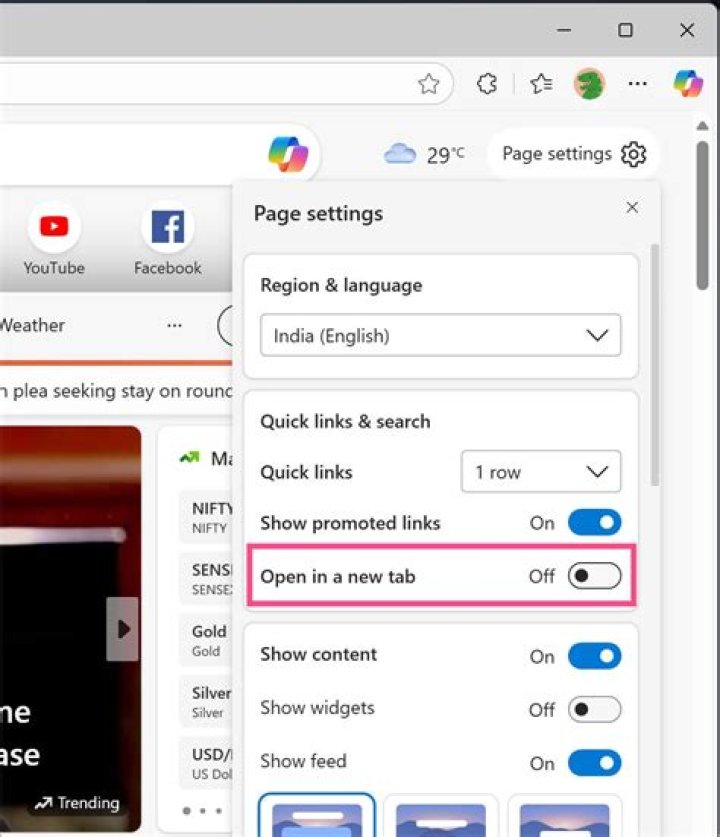Click the Page settings panel scrollbar
Viewport: 720px width, 837px height.
click(655, 365)
